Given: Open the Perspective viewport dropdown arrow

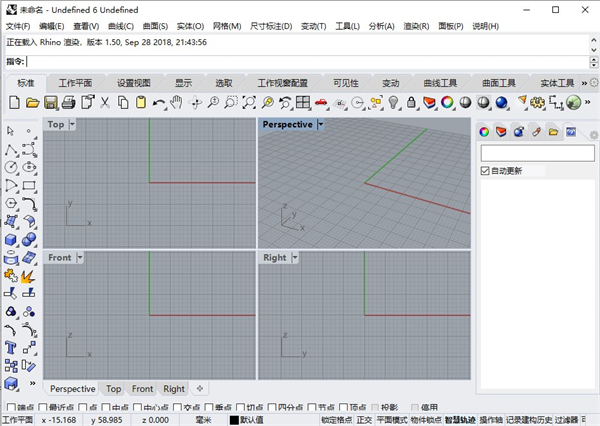Looking at the screenshot, I should tap(321, 125).
